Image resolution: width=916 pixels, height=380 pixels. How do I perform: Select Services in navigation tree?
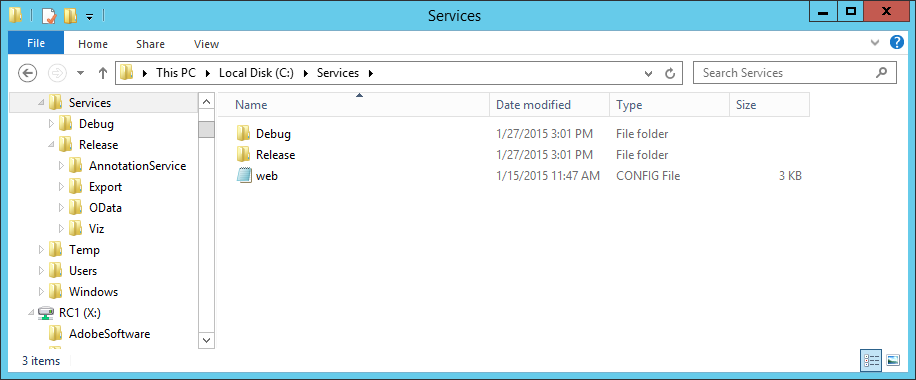click(x=90, y=103)
